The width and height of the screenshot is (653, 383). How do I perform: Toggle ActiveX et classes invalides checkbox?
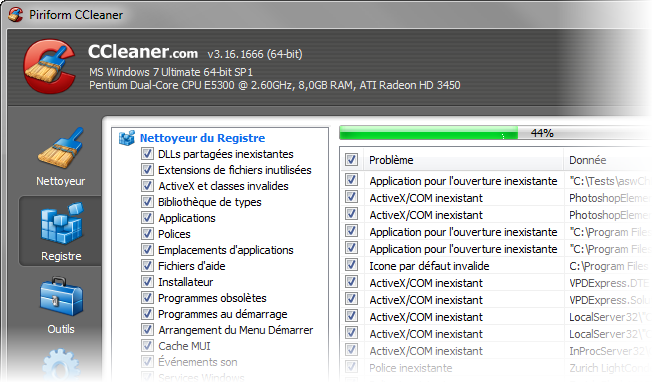(x=147, y=186)
